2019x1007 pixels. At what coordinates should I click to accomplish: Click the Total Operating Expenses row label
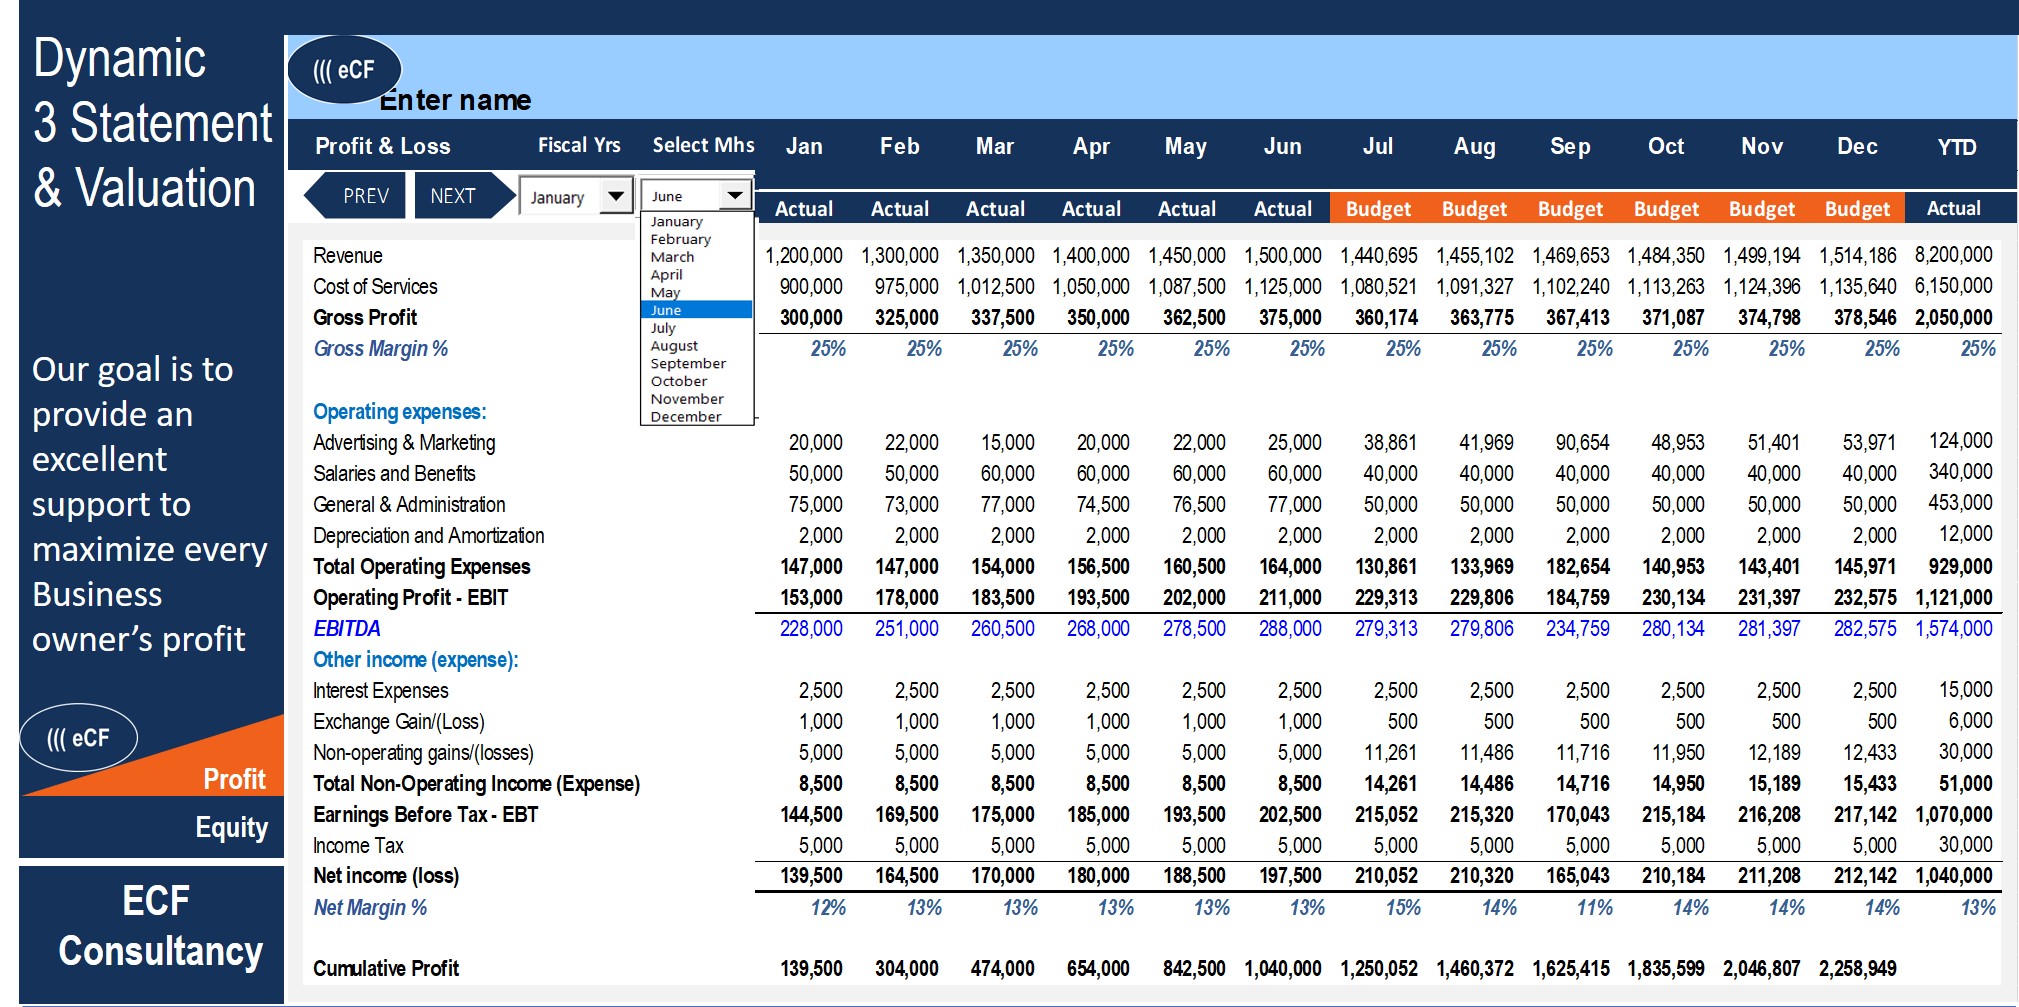(421, 567)
